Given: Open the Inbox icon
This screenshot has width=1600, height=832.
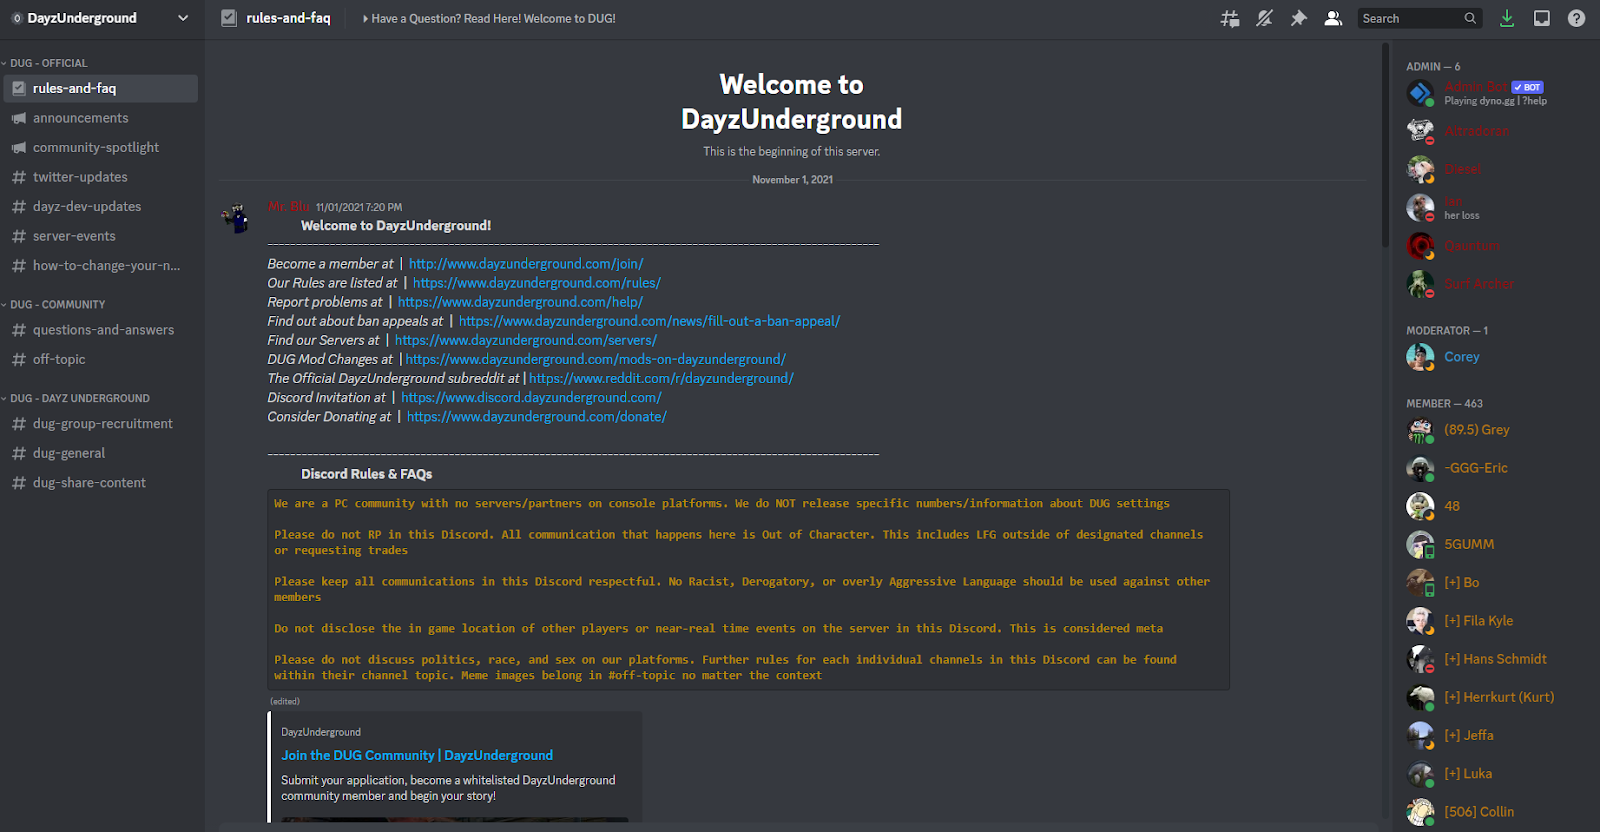Looking at the screenshot, I should (1542, 18).
